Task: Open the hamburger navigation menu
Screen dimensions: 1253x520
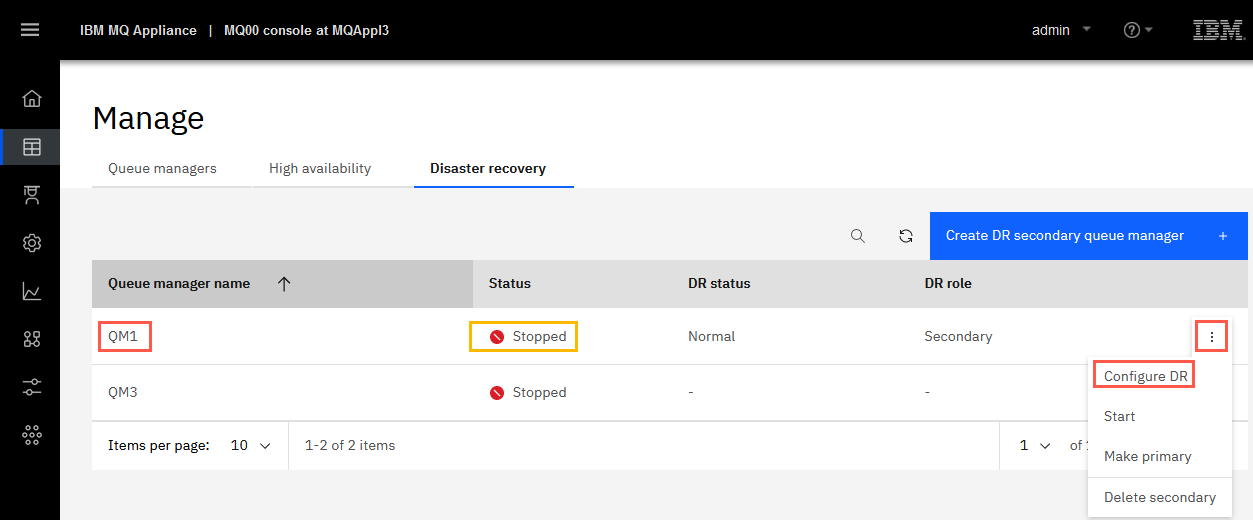Action: (x=30, y=30)
